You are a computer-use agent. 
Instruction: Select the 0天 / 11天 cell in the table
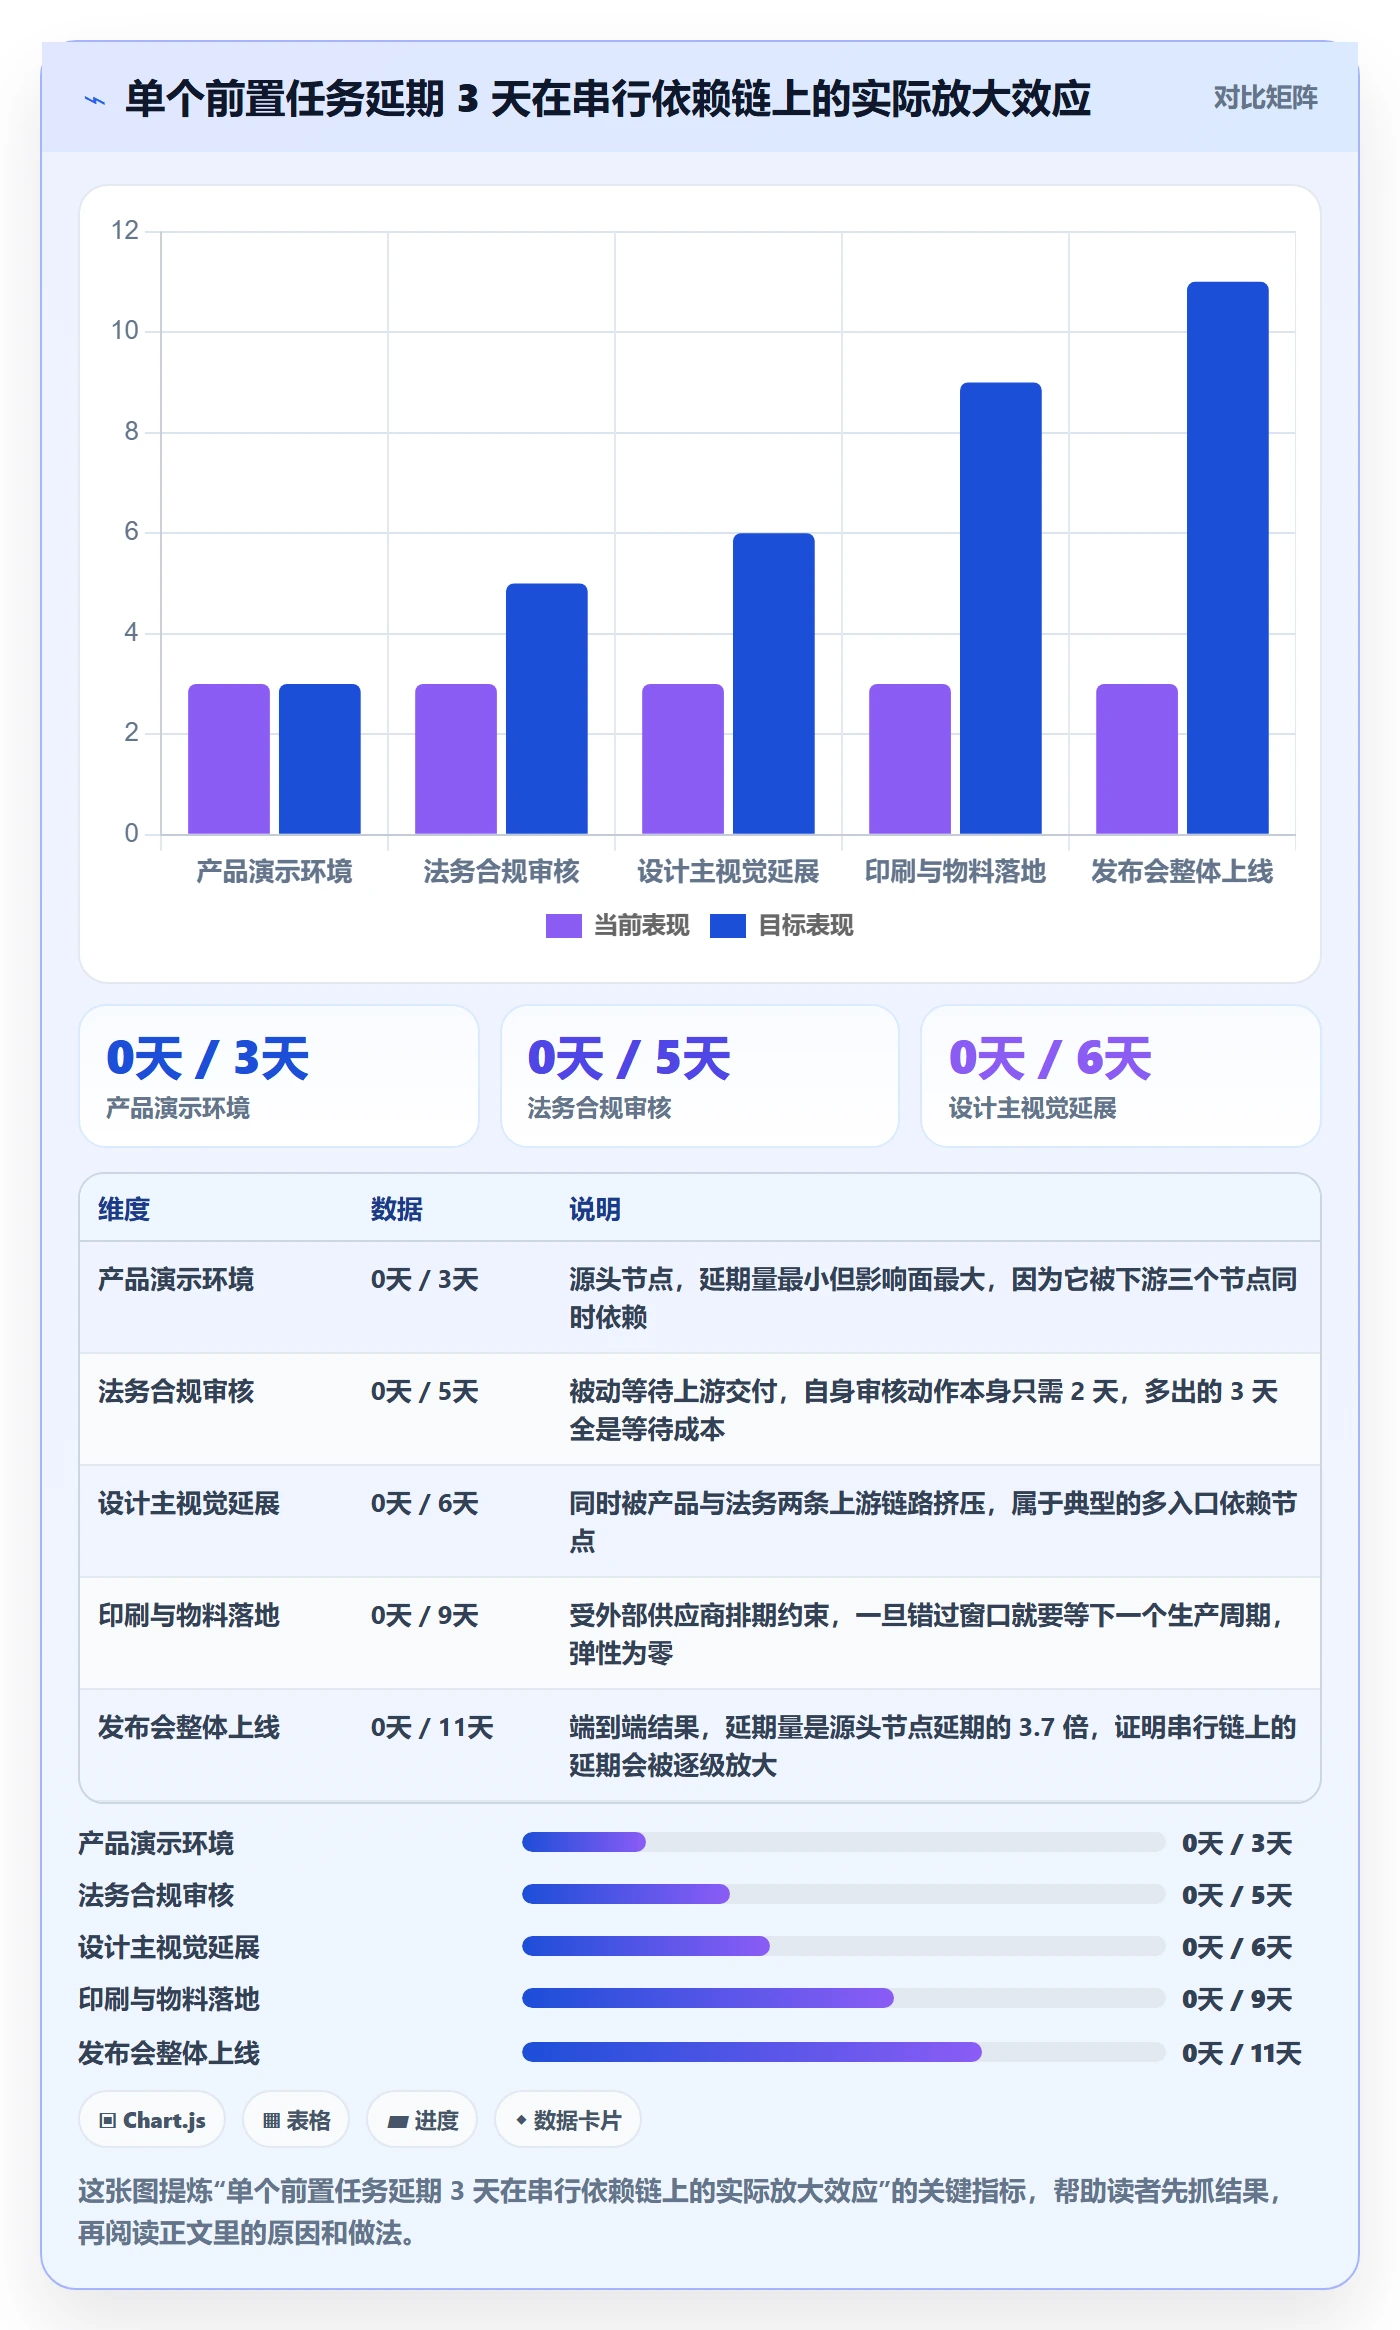(432, 1727)
